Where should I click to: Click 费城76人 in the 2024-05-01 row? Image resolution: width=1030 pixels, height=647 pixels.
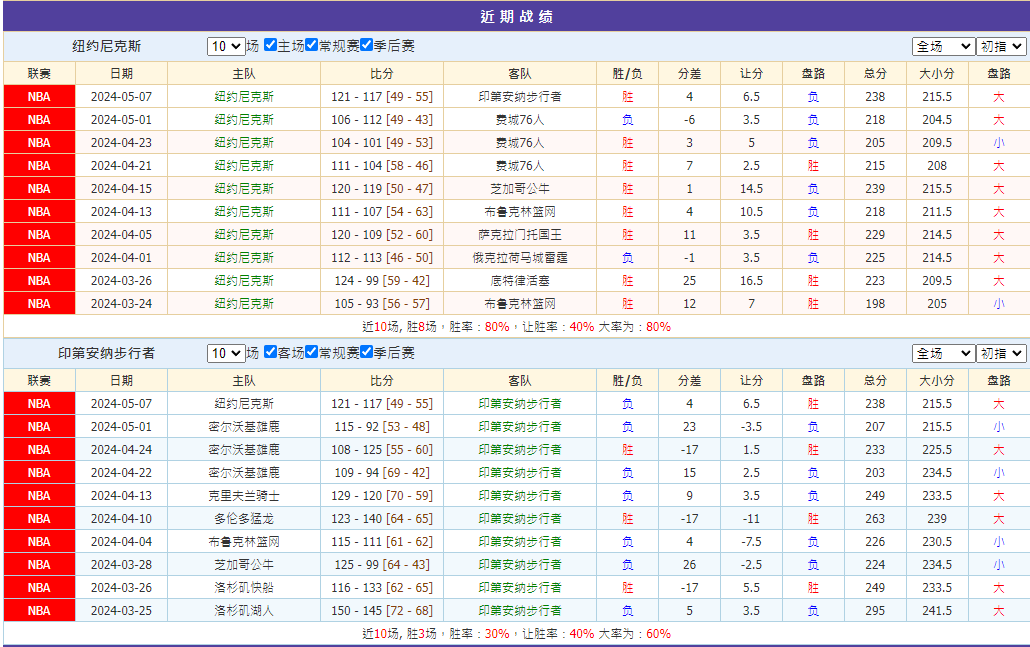tap(520, 120)
